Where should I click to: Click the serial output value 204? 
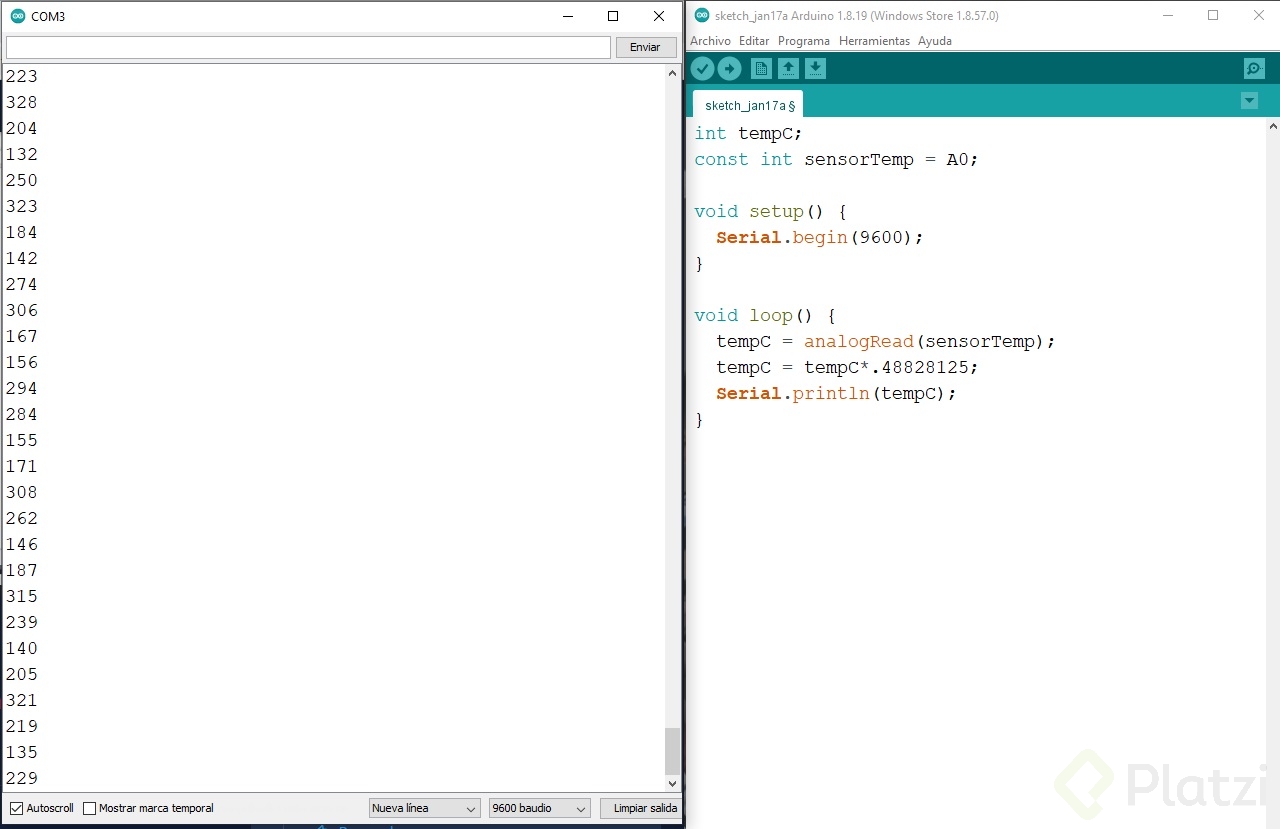pyautogui.click(x=22, y=128)
